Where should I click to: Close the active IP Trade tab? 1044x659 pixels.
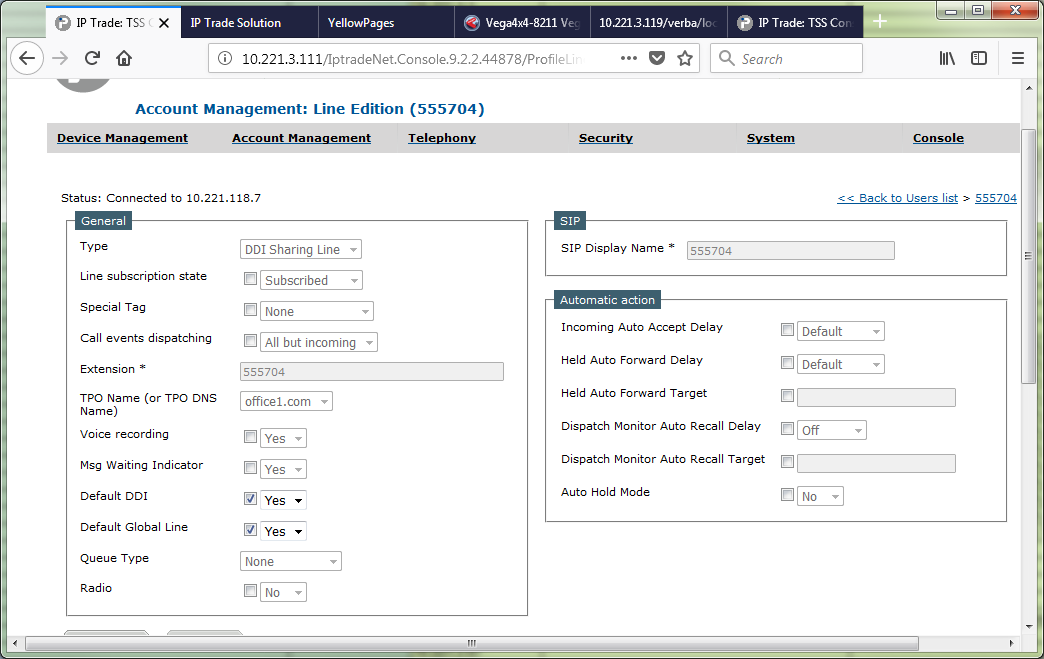click(164, 23)
